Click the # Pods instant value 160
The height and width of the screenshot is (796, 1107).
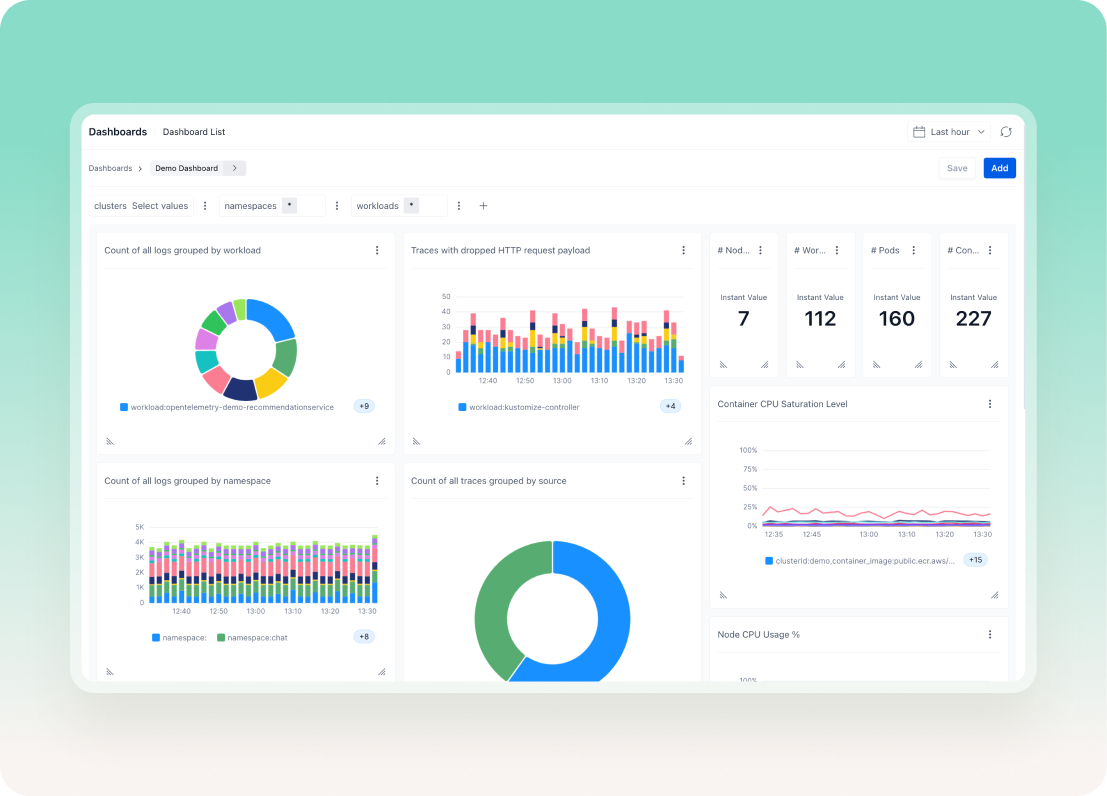point(897,319)
